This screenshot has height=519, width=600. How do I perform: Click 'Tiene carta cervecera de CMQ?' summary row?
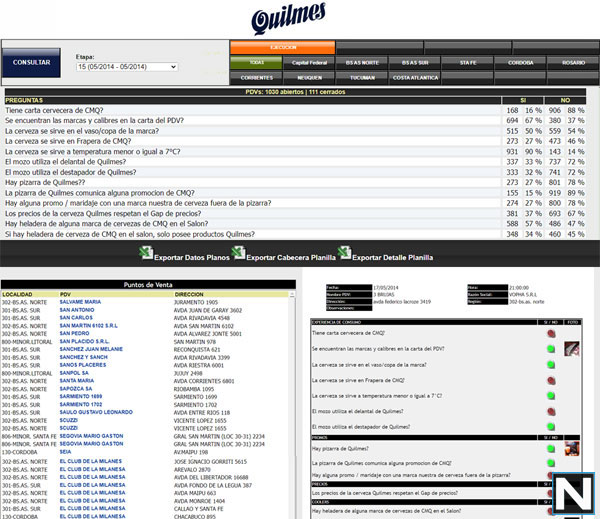coord(295,110)
